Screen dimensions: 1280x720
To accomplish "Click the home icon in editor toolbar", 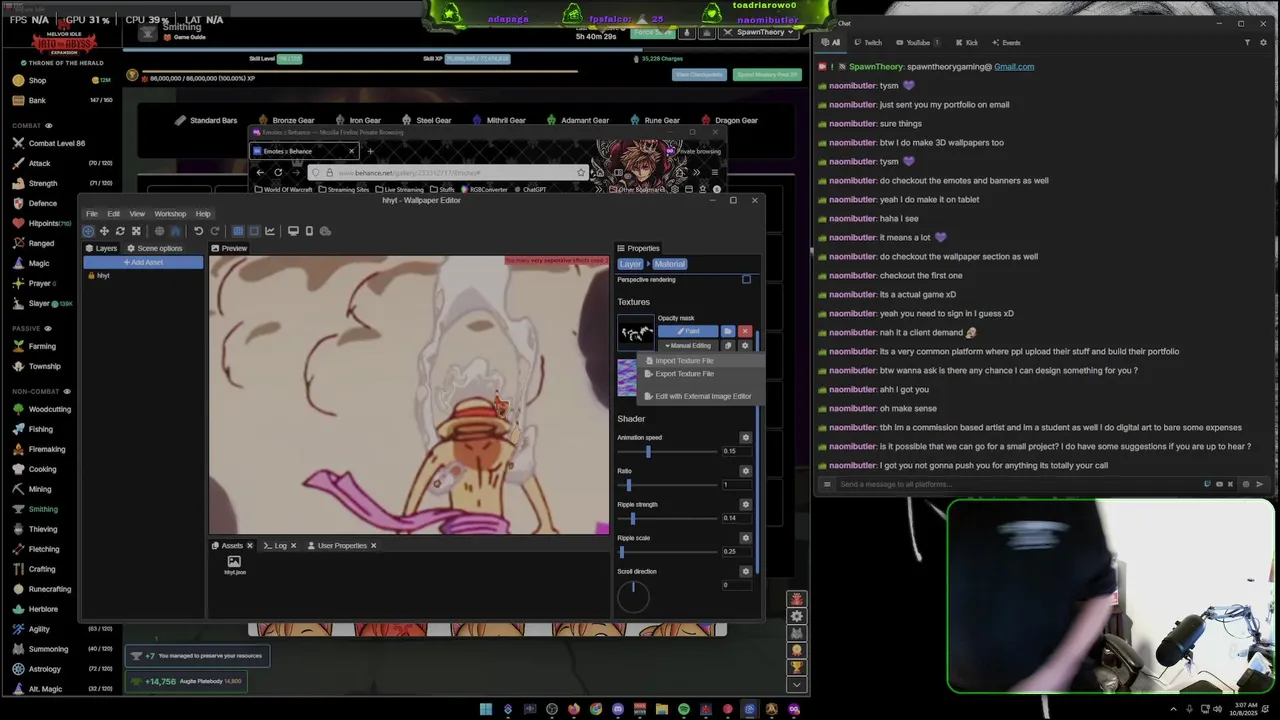I will 175,231.
